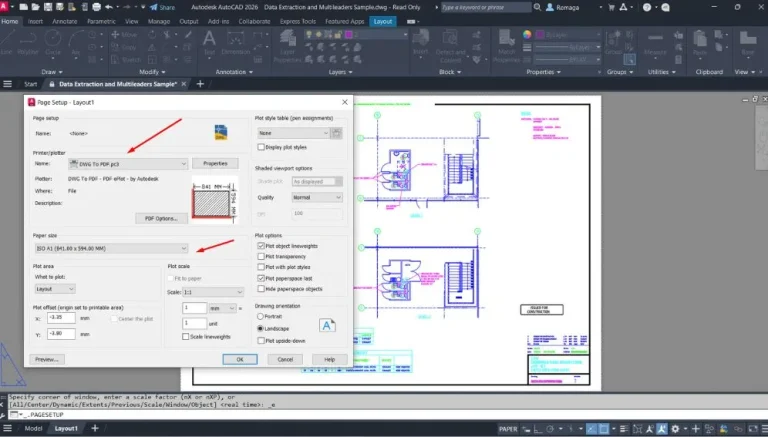Click the new drawing tab plus button

[200, 84]
